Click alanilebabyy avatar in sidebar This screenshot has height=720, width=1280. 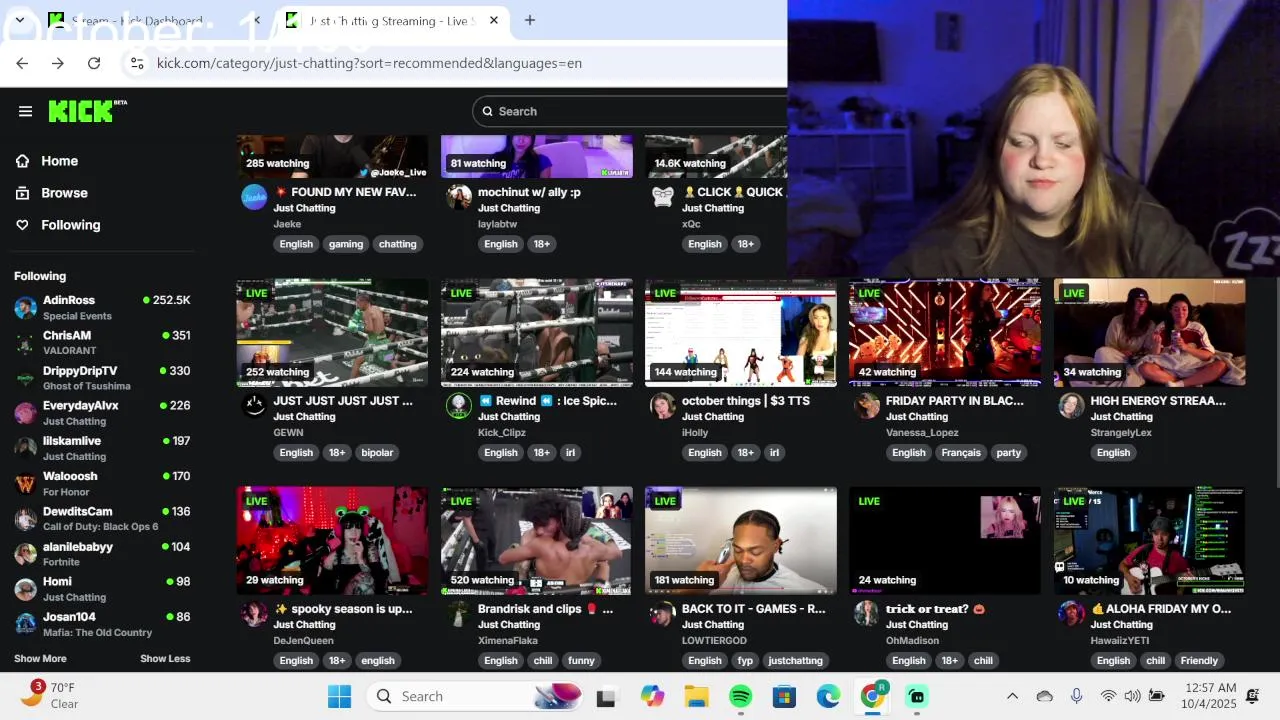(26, 554)
